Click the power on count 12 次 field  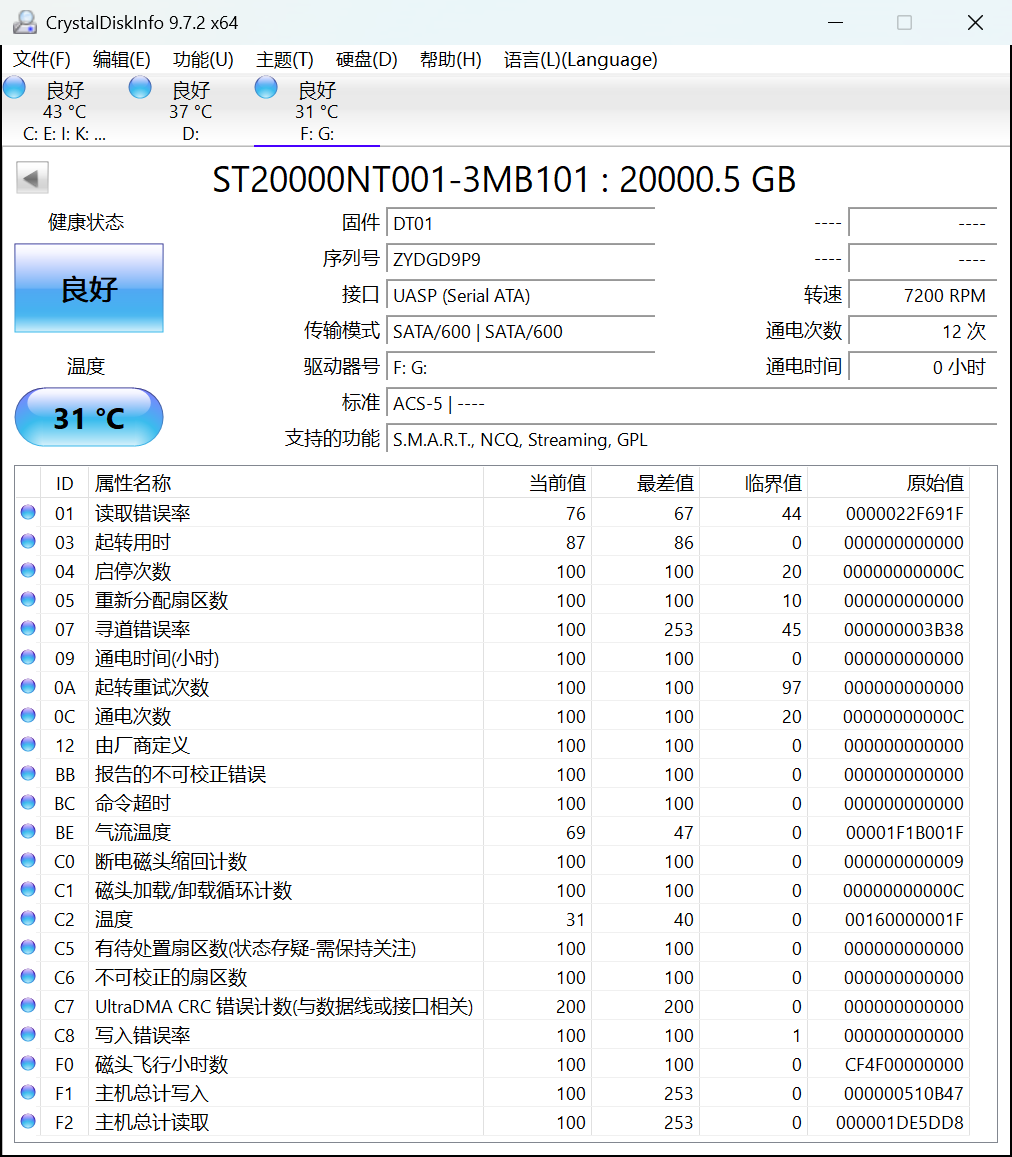(923, 331)
